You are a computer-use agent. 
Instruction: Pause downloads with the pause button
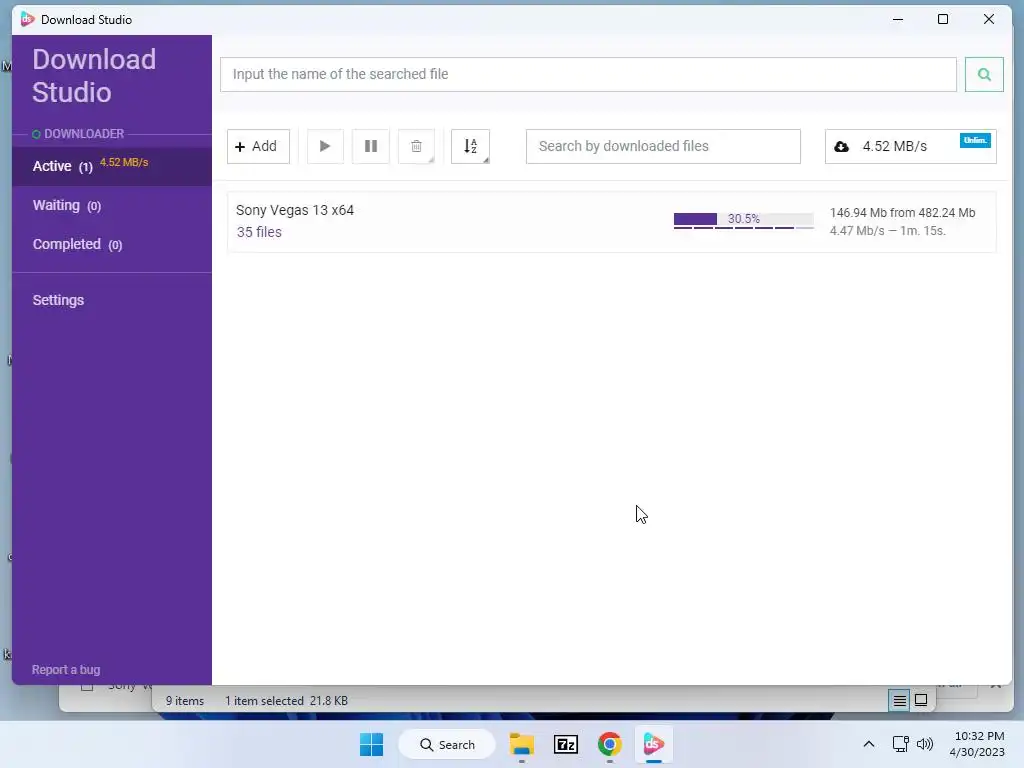coord(370,146)
